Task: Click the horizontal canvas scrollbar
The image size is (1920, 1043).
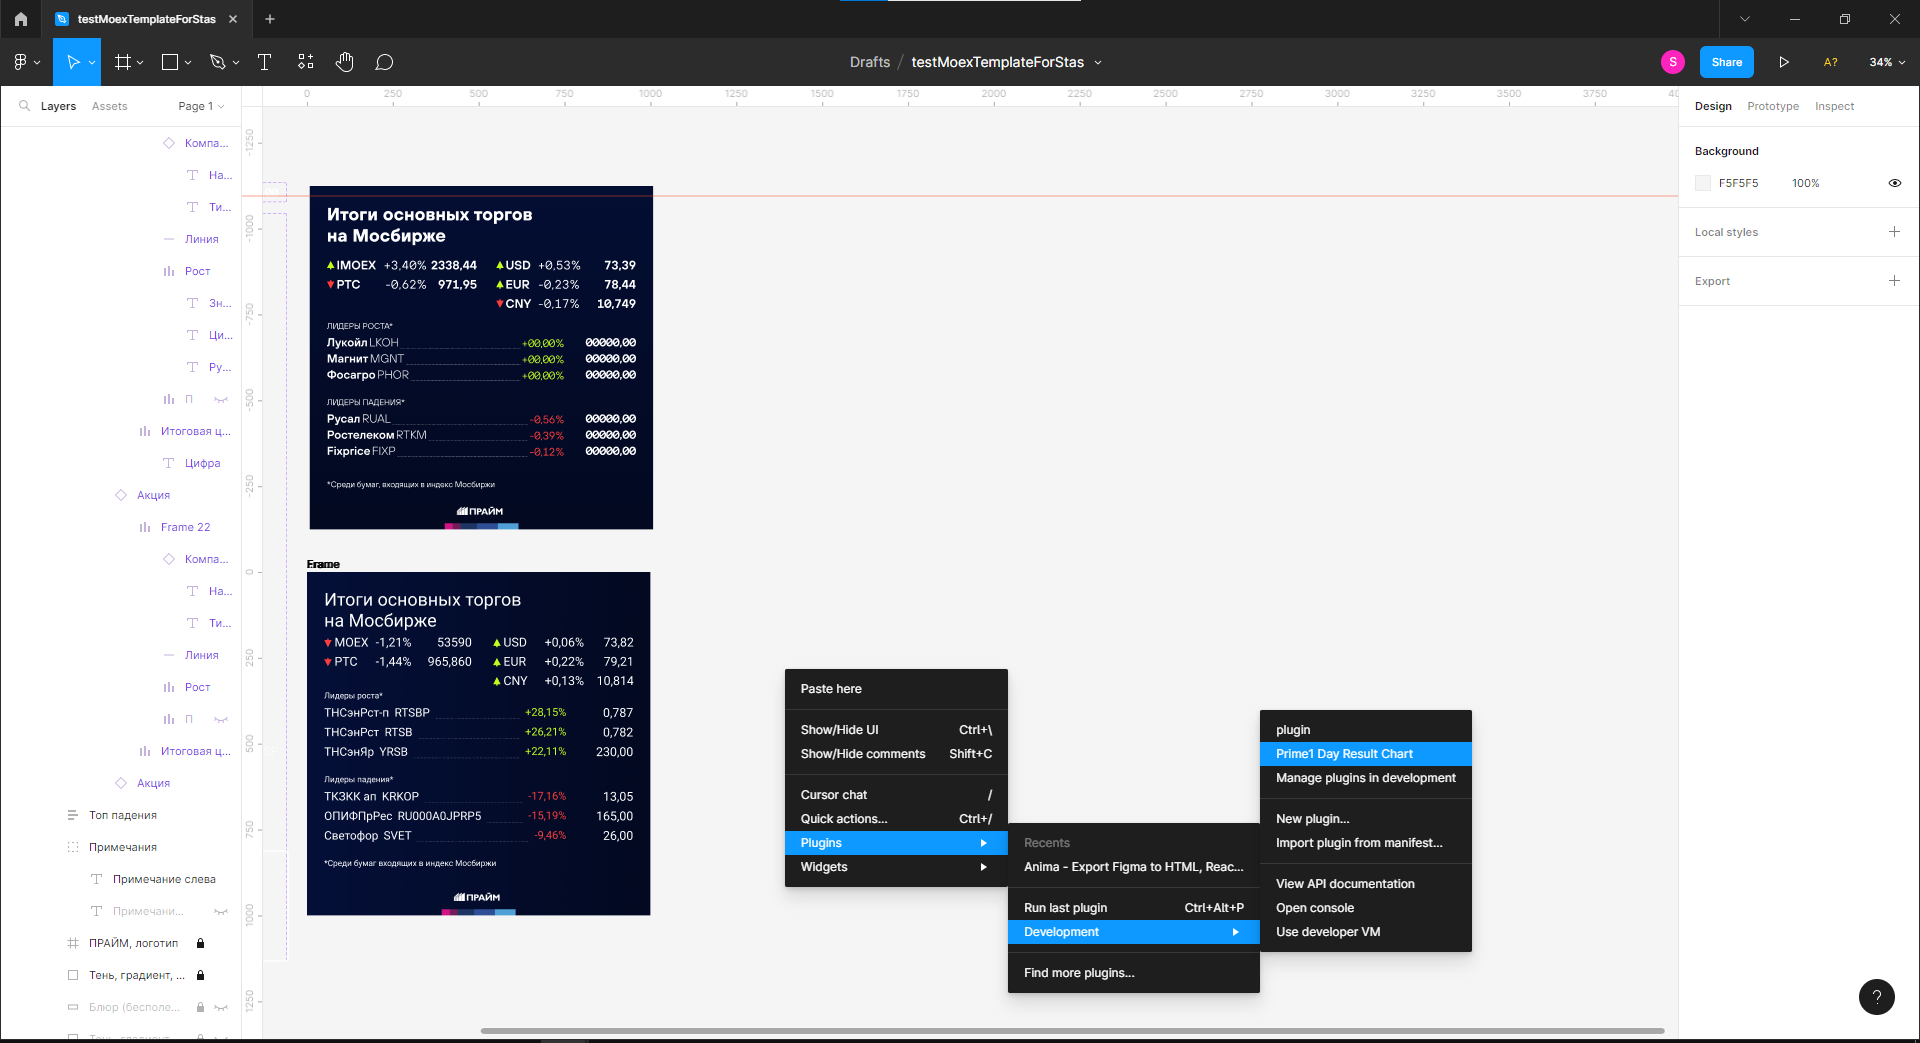Action: click(x=1072, y=1030)
